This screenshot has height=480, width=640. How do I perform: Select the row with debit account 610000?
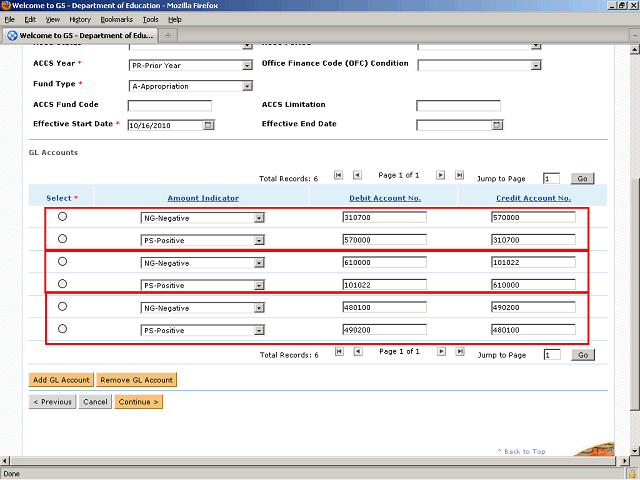tap(63, 262)
